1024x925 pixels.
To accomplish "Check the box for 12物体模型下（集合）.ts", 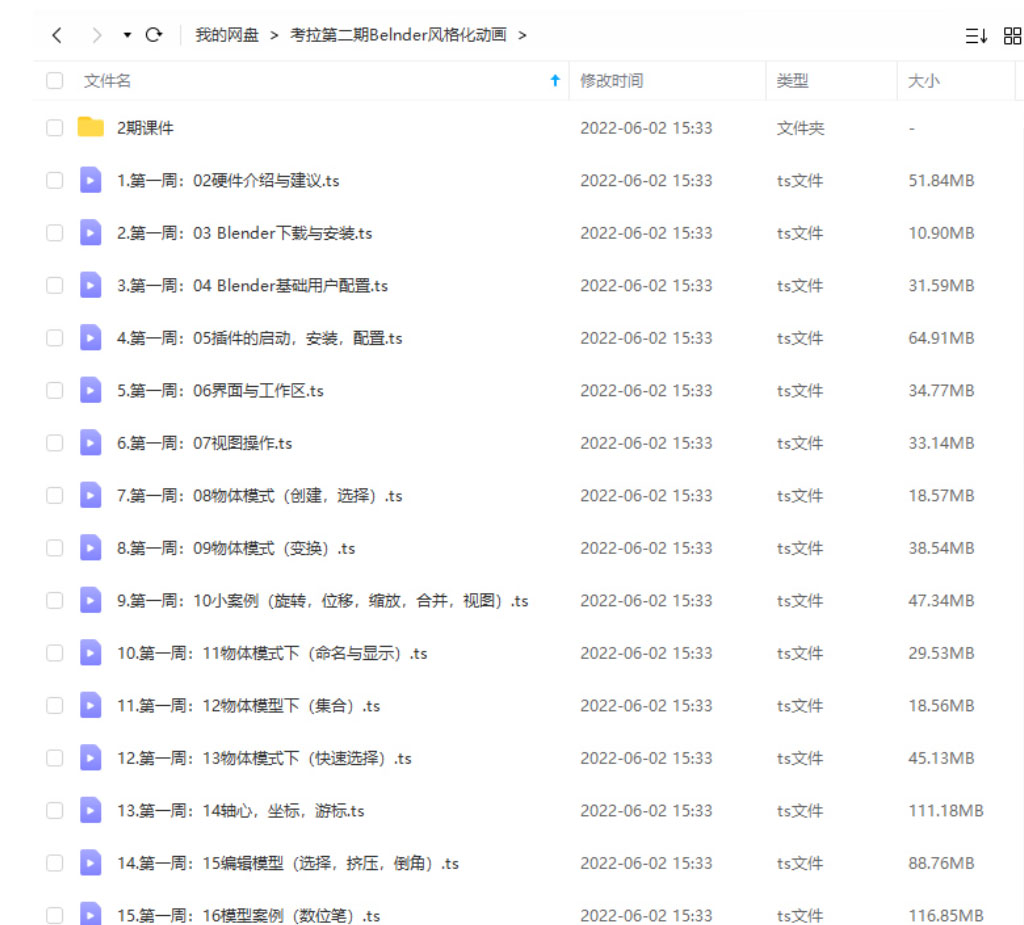I will click(55, 706).
